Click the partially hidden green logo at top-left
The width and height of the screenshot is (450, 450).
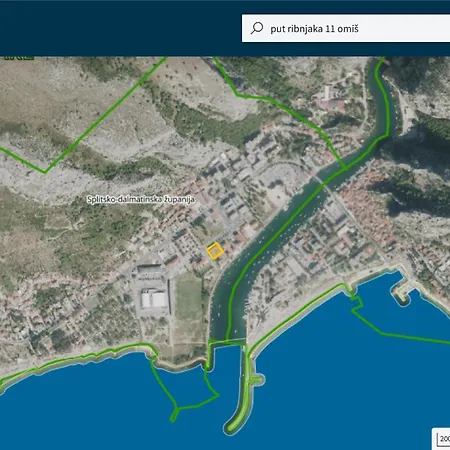[19, 58]
